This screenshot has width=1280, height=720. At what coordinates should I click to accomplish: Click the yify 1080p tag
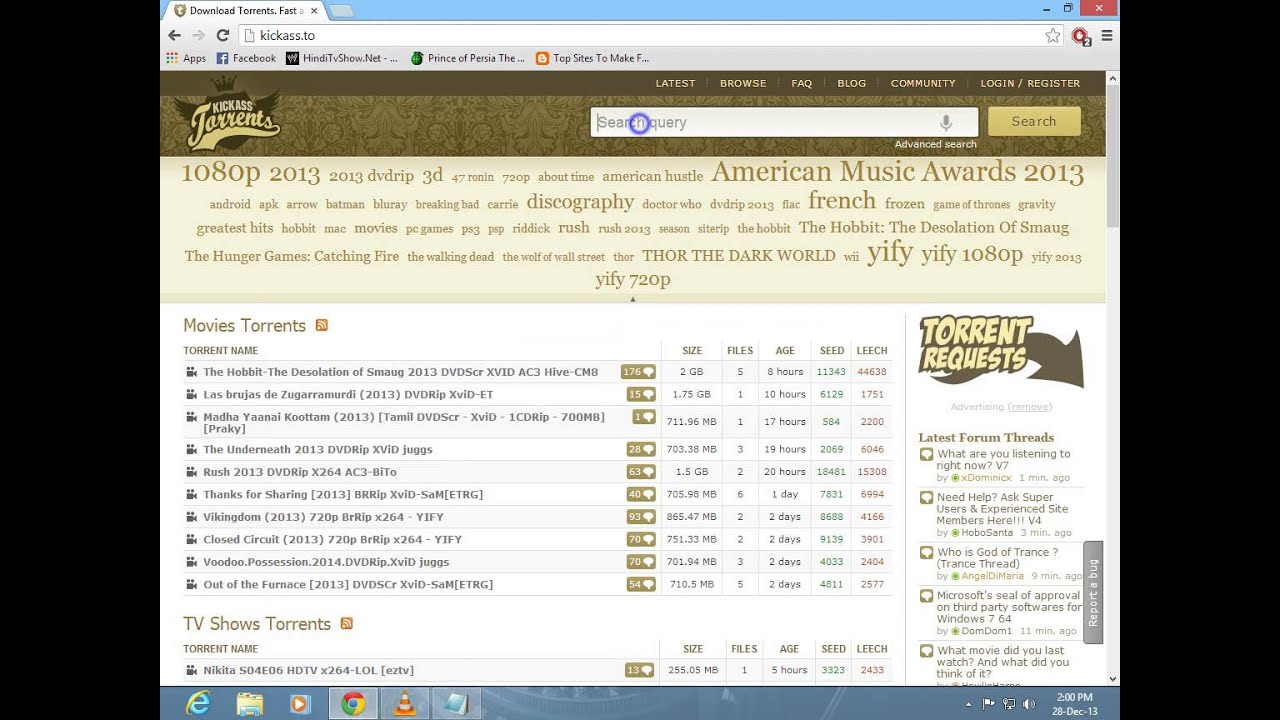(x=972, y=254)
